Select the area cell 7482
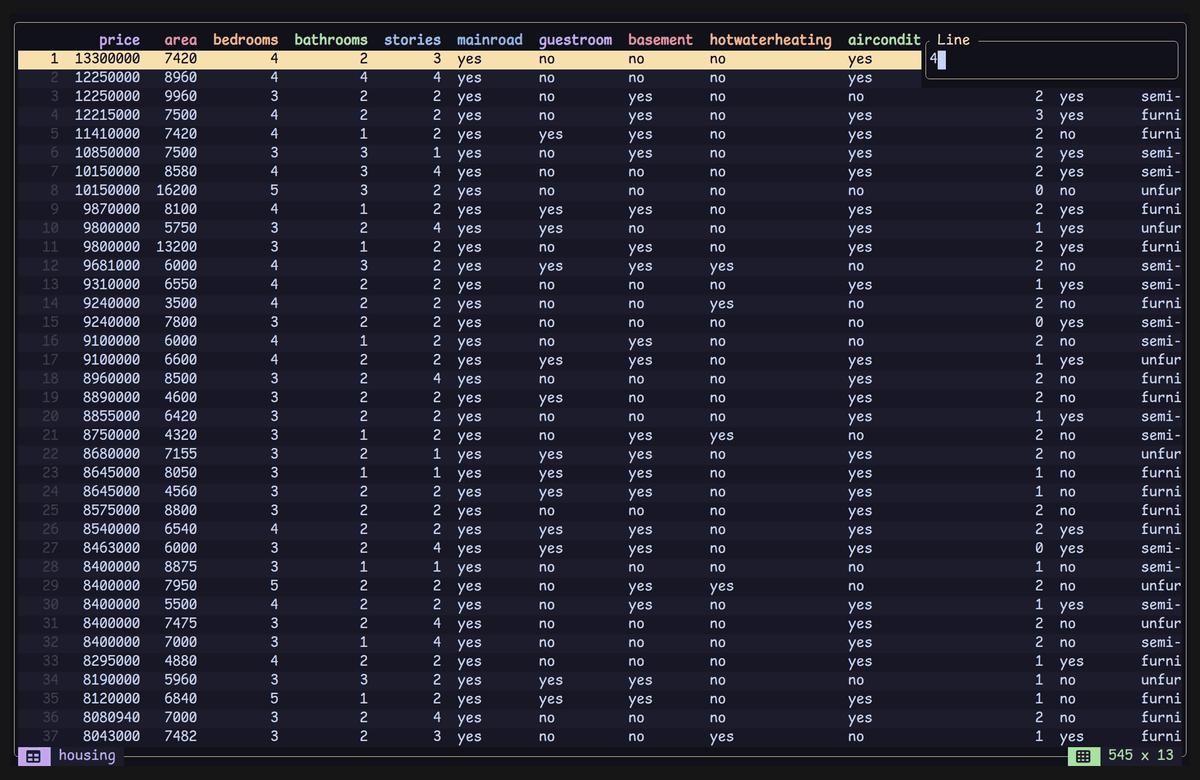The height and width of the screenshot is (780, 1200). (x=181, y=737)
